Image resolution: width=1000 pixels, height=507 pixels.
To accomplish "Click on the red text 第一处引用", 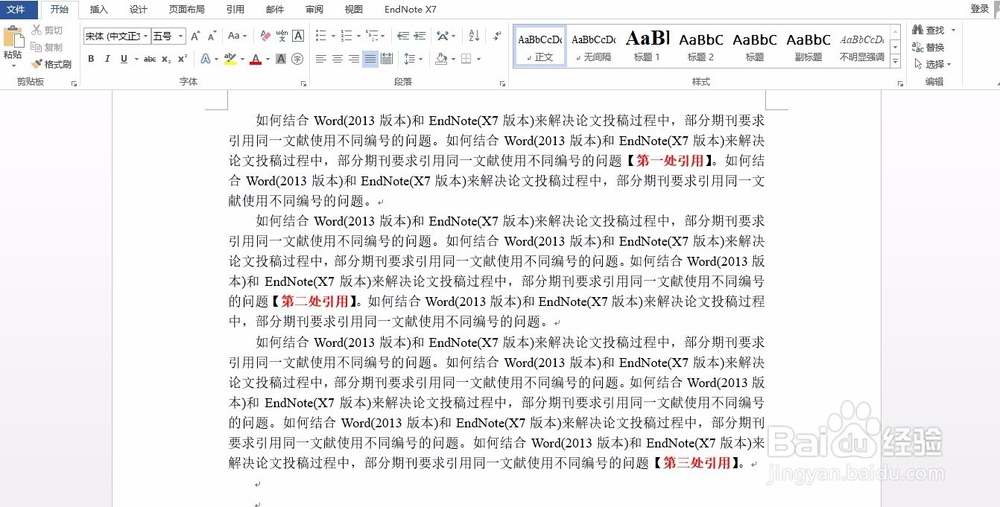I will tap(670, 161).
